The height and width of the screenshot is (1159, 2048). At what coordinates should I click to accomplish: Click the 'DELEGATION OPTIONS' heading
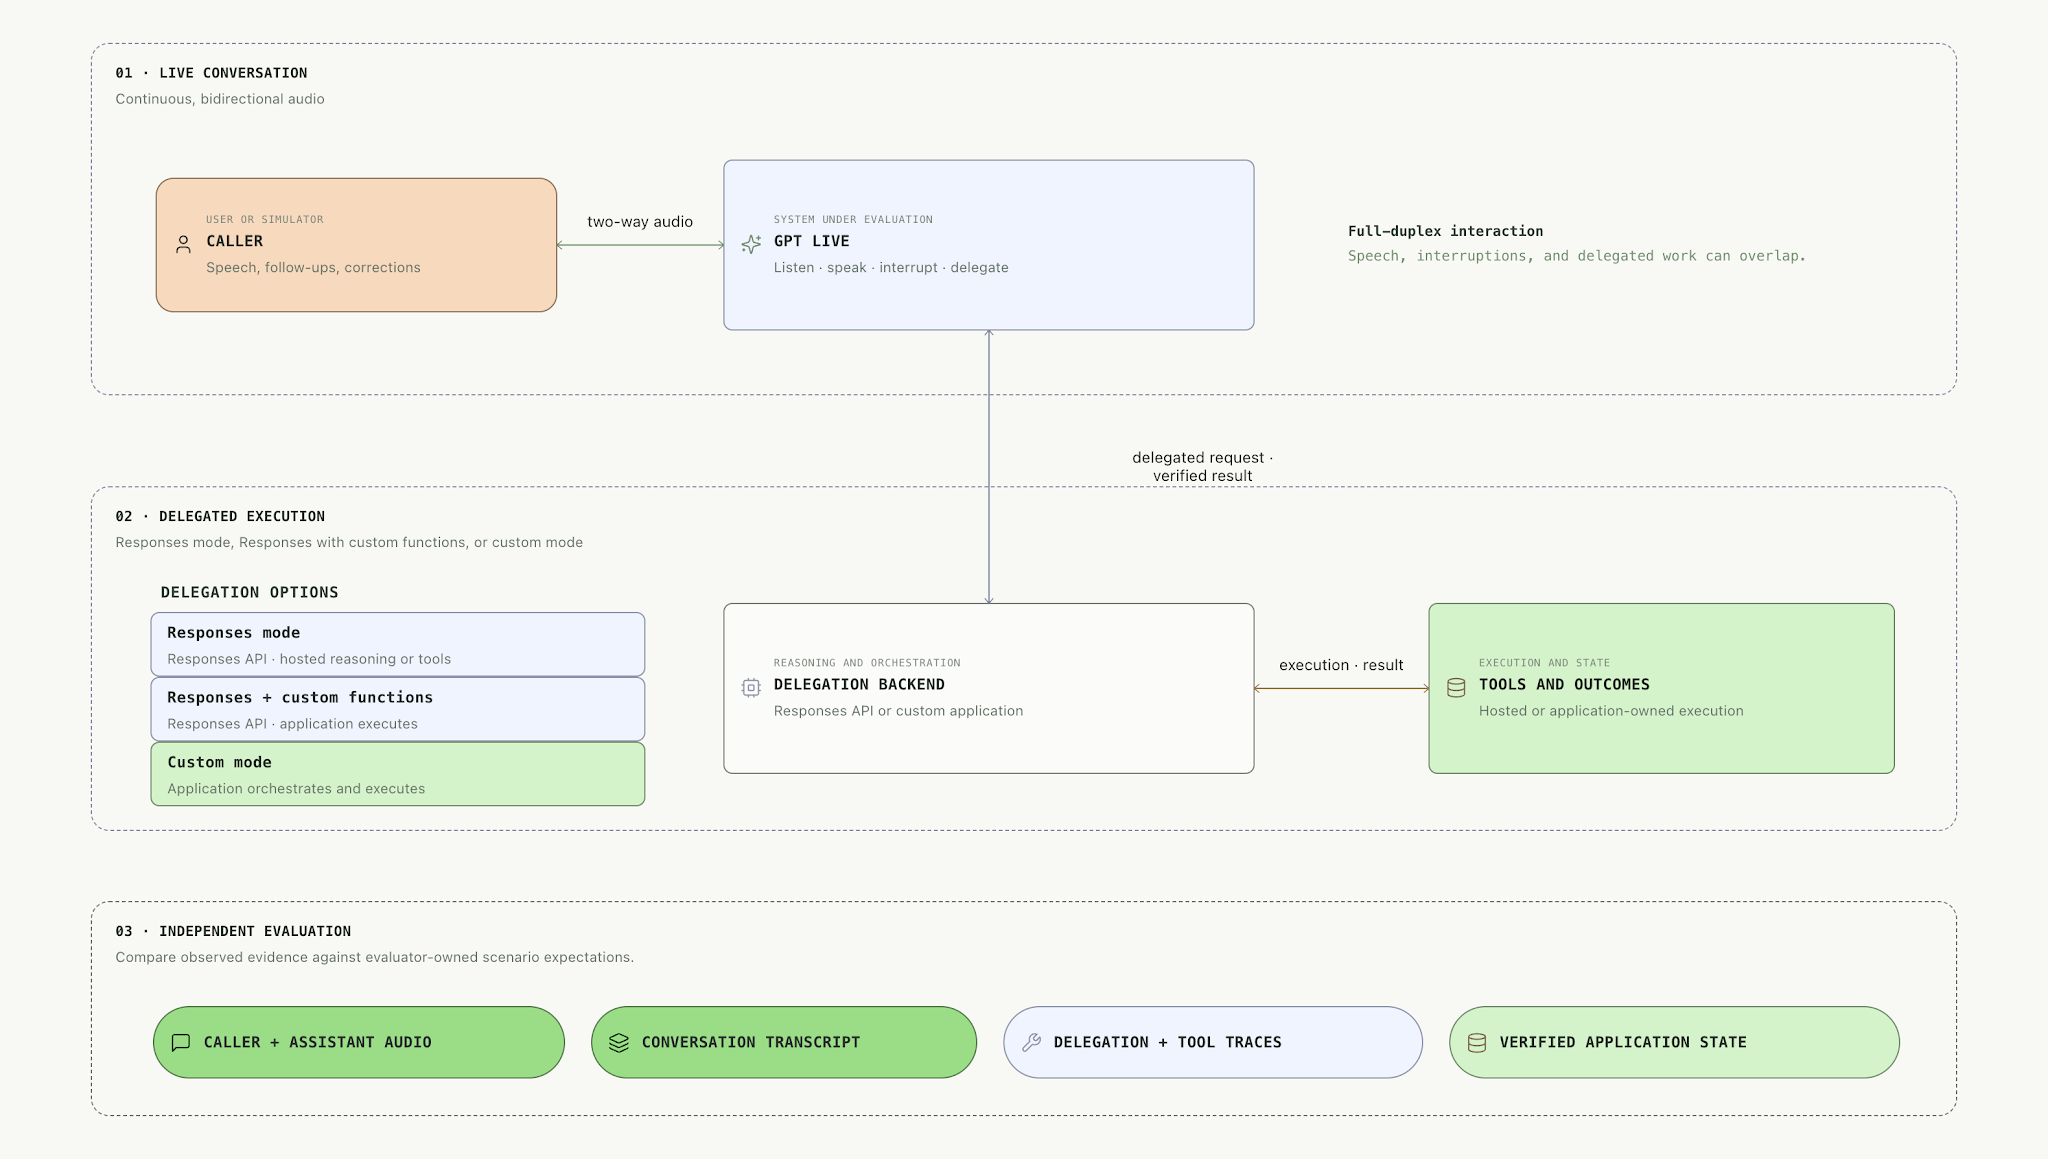(x=250, y=593)
